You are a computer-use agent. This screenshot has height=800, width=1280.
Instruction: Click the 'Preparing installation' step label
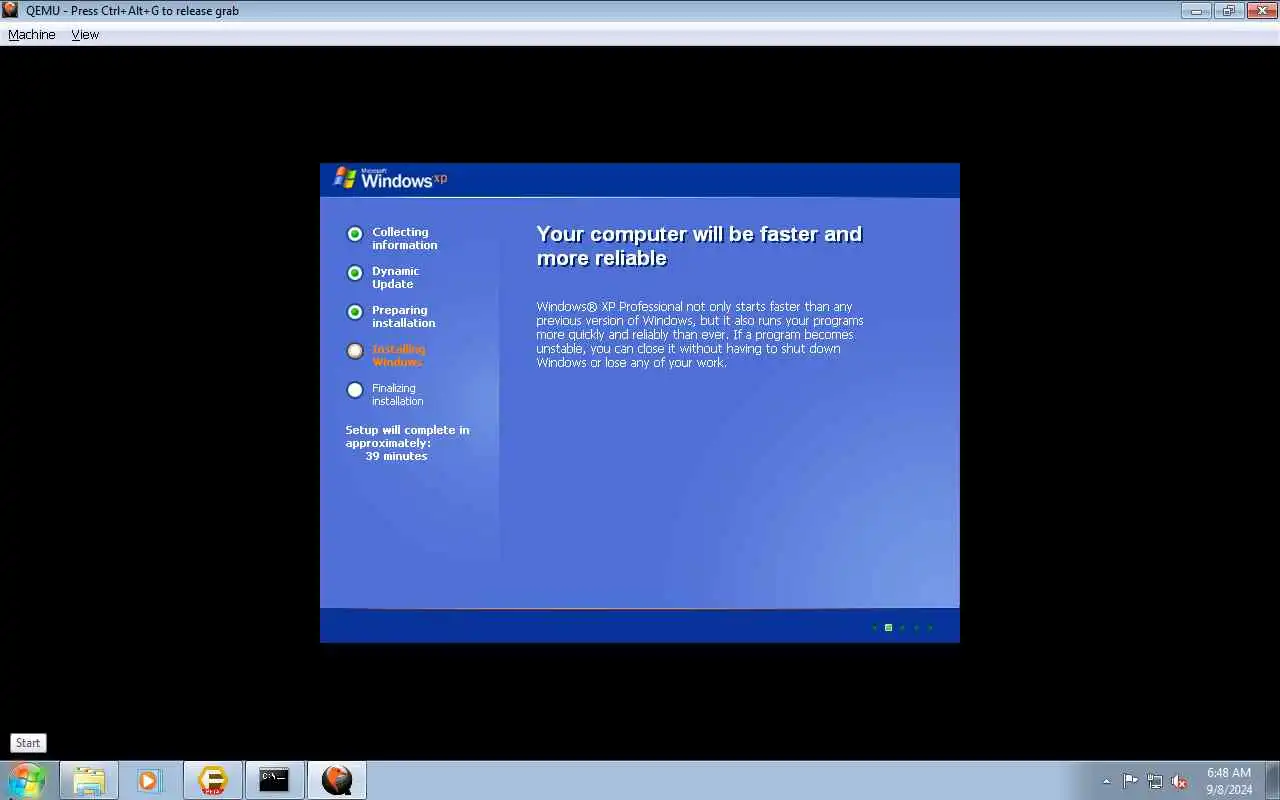tap(404, 316)
